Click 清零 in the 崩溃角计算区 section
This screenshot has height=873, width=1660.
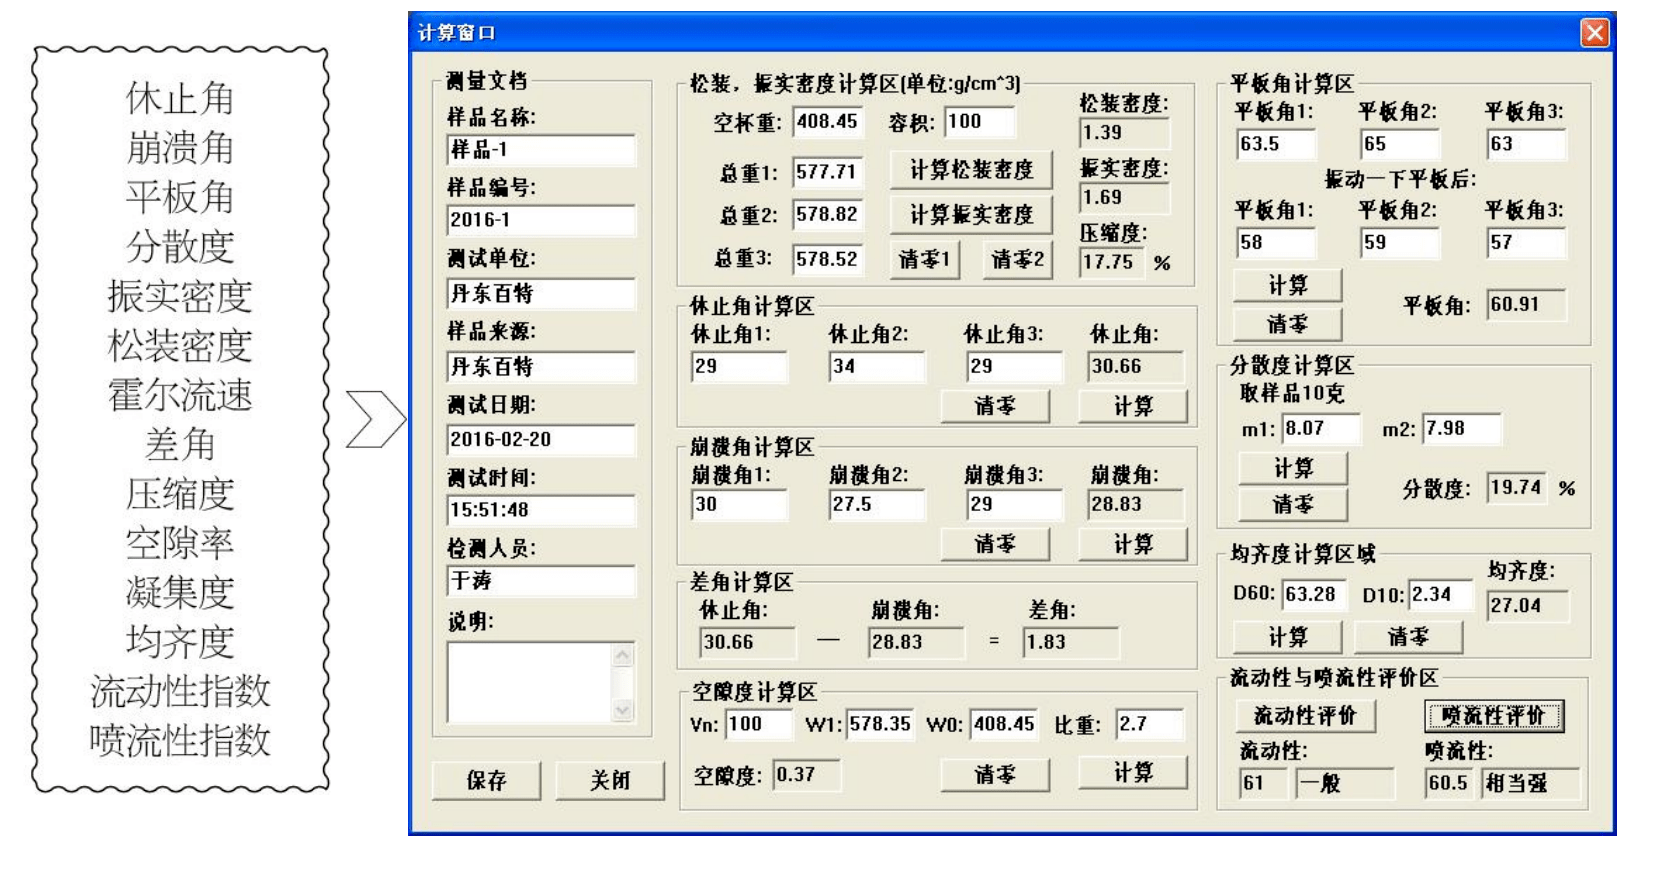(995, 544)
